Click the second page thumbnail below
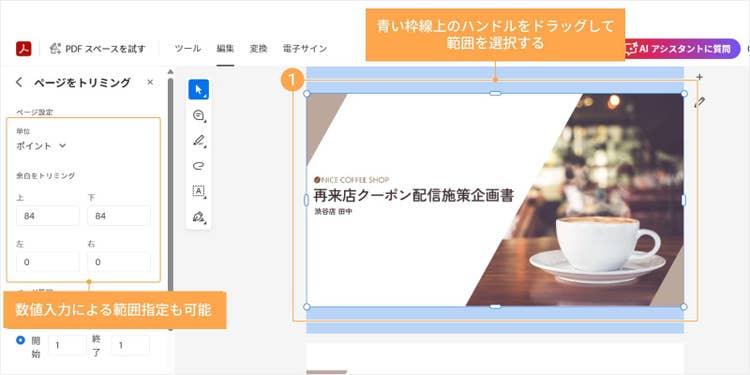The width and height of the screenshot is (750, 375). (x=495, y=359)
